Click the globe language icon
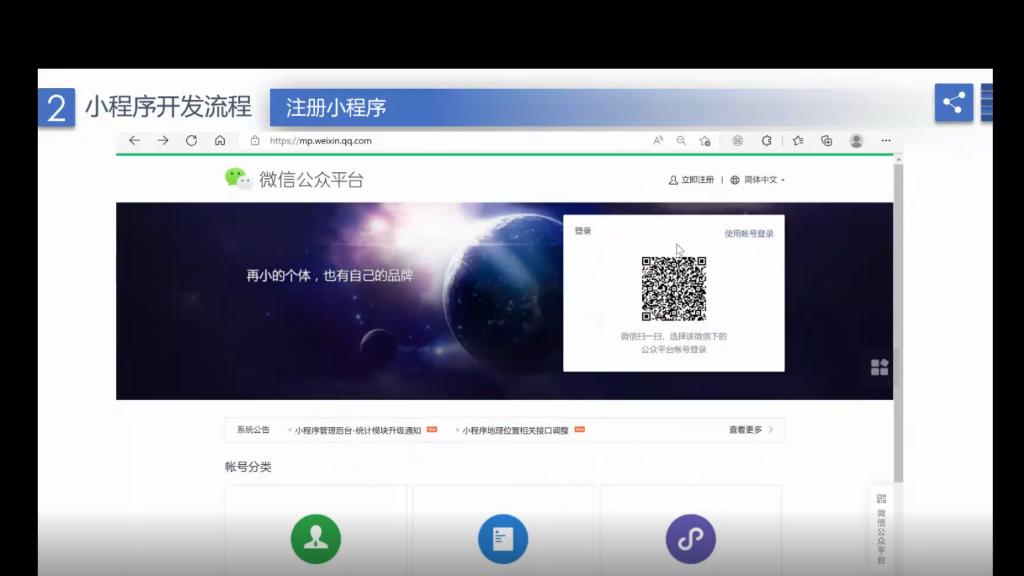 (735, 180)
